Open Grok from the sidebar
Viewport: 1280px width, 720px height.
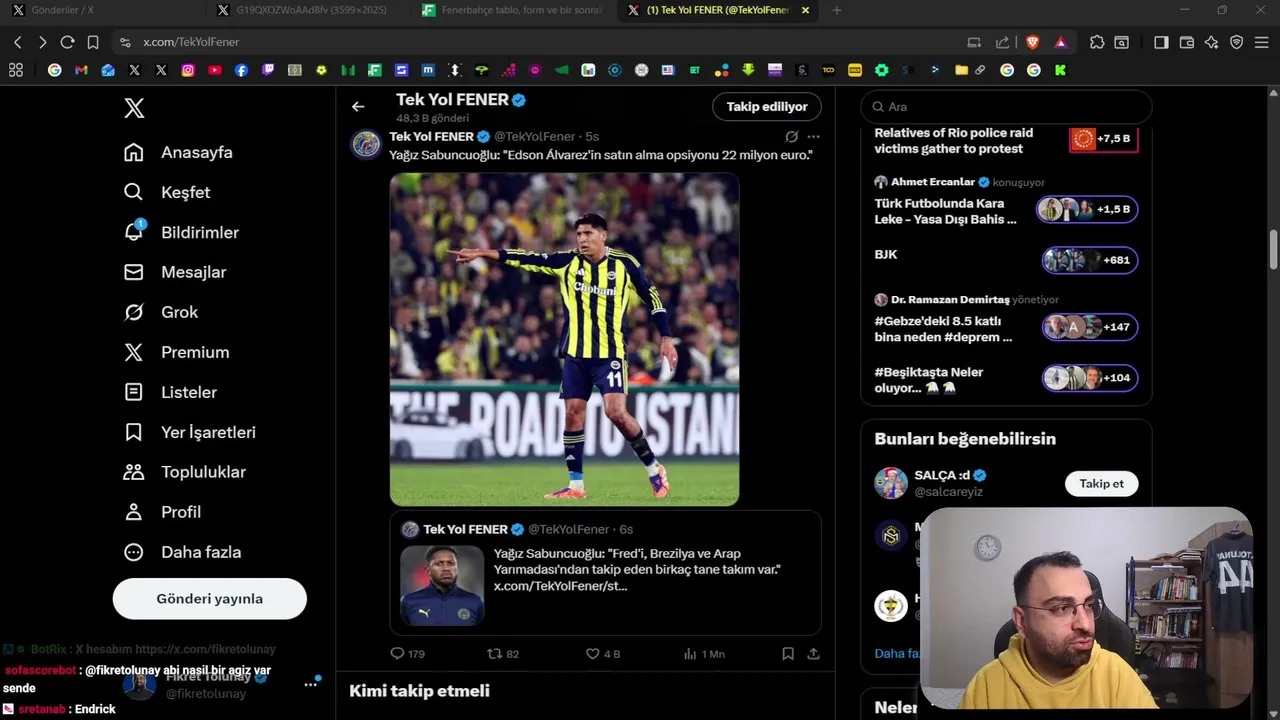(x=161, y=312)
